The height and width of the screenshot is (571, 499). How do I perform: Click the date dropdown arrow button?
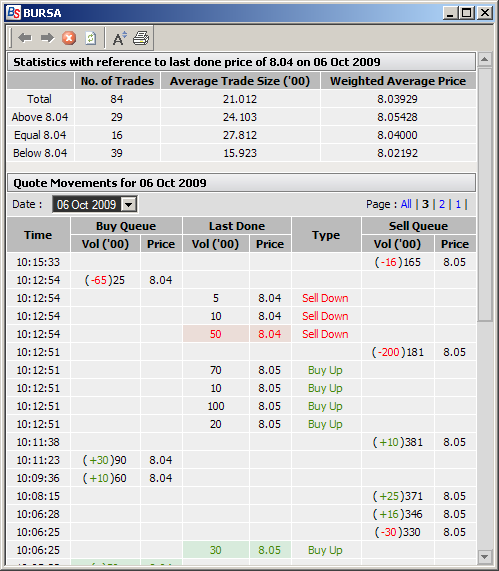click(128, 204)
